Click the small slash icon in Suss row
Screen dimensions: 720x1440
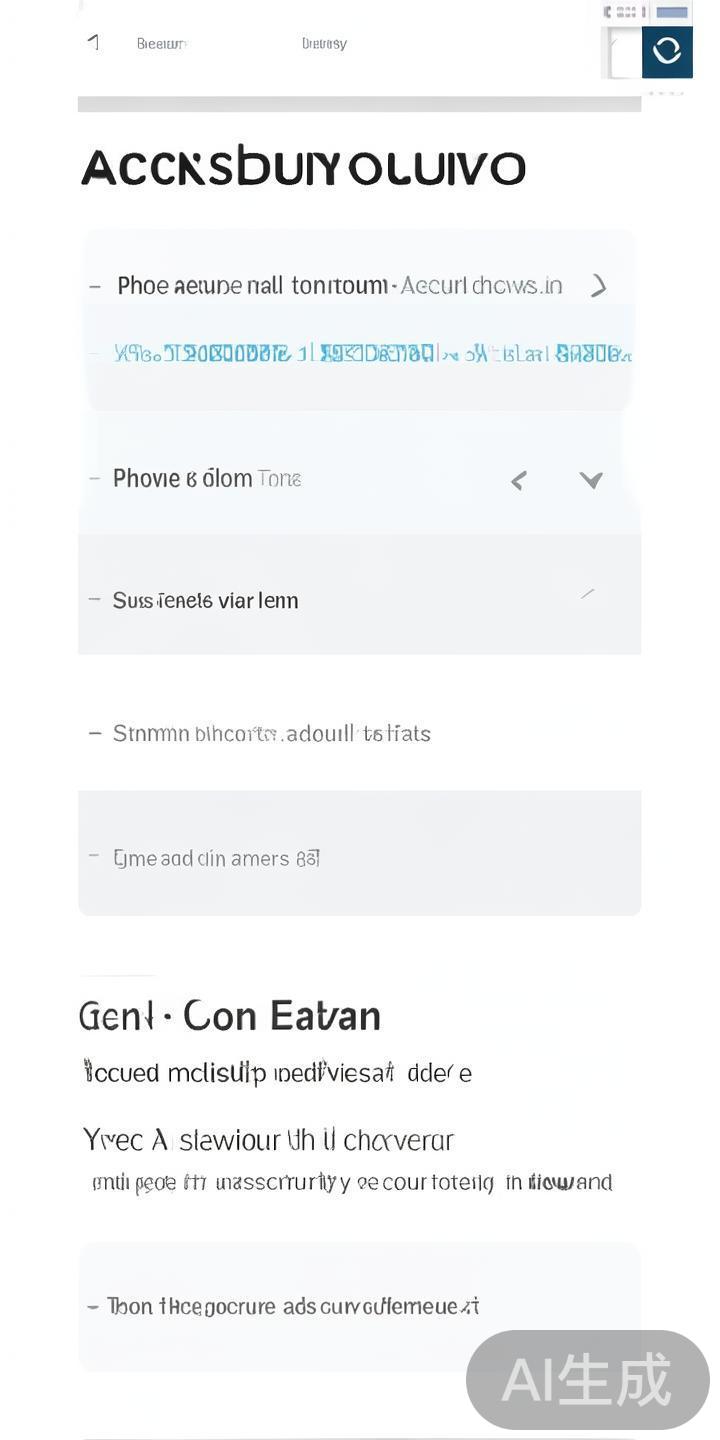(588, 594)
